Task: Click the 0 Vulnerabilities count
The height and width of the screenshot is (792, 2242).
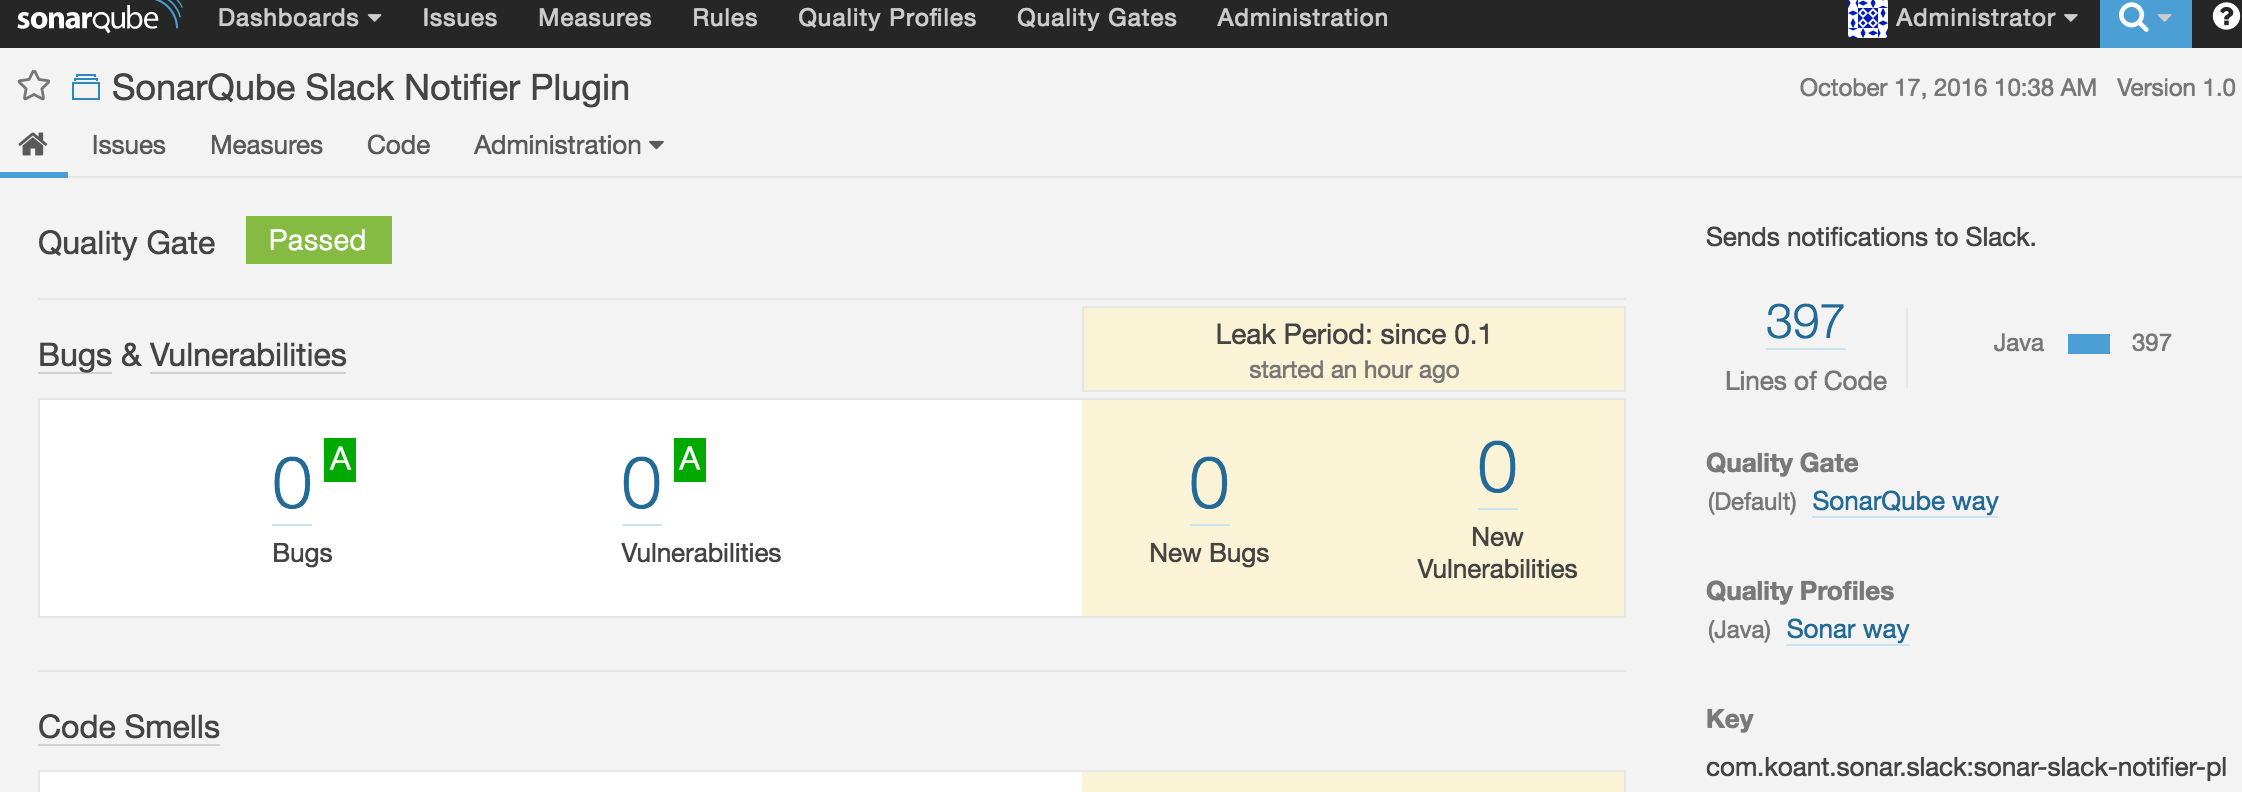Action: (641, 484)
